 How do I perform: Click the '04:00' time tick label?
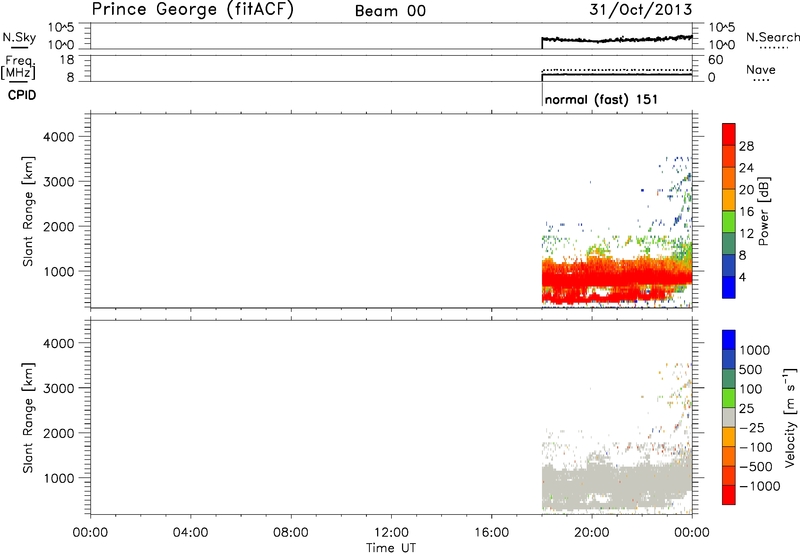[x=190, y=533]
